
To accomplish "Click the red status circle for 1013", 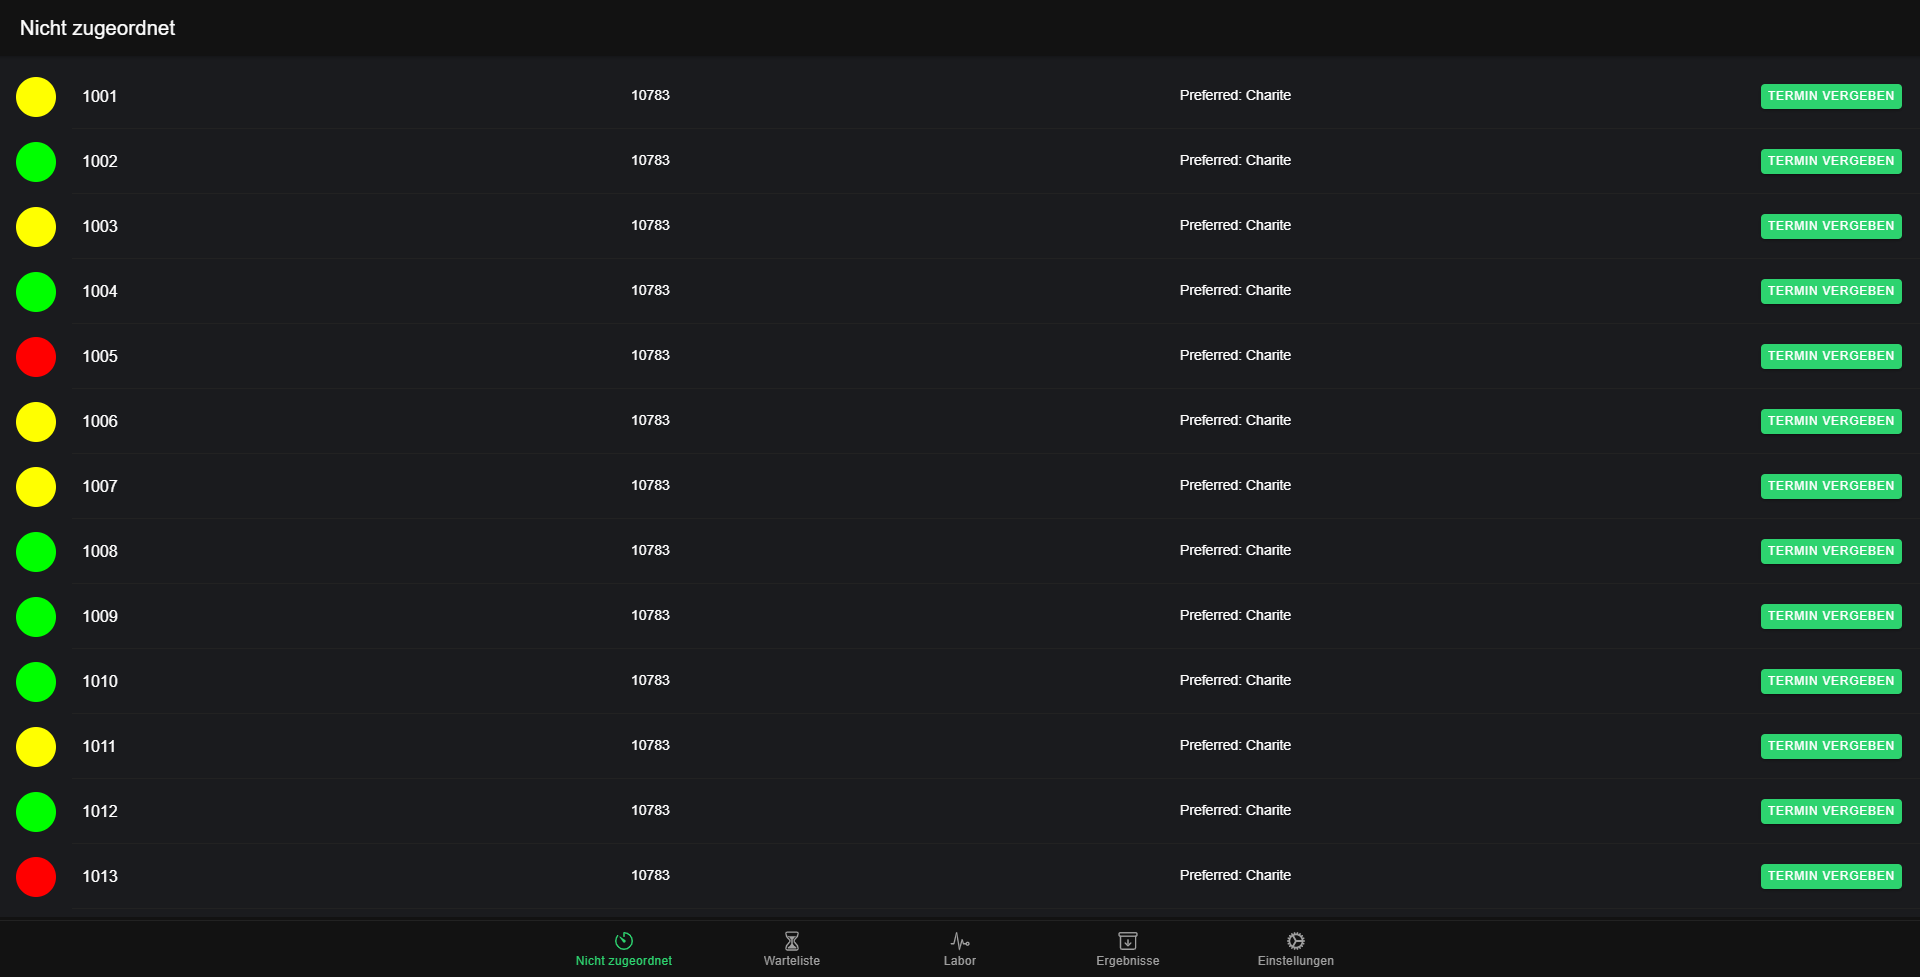I will [36, 877].
